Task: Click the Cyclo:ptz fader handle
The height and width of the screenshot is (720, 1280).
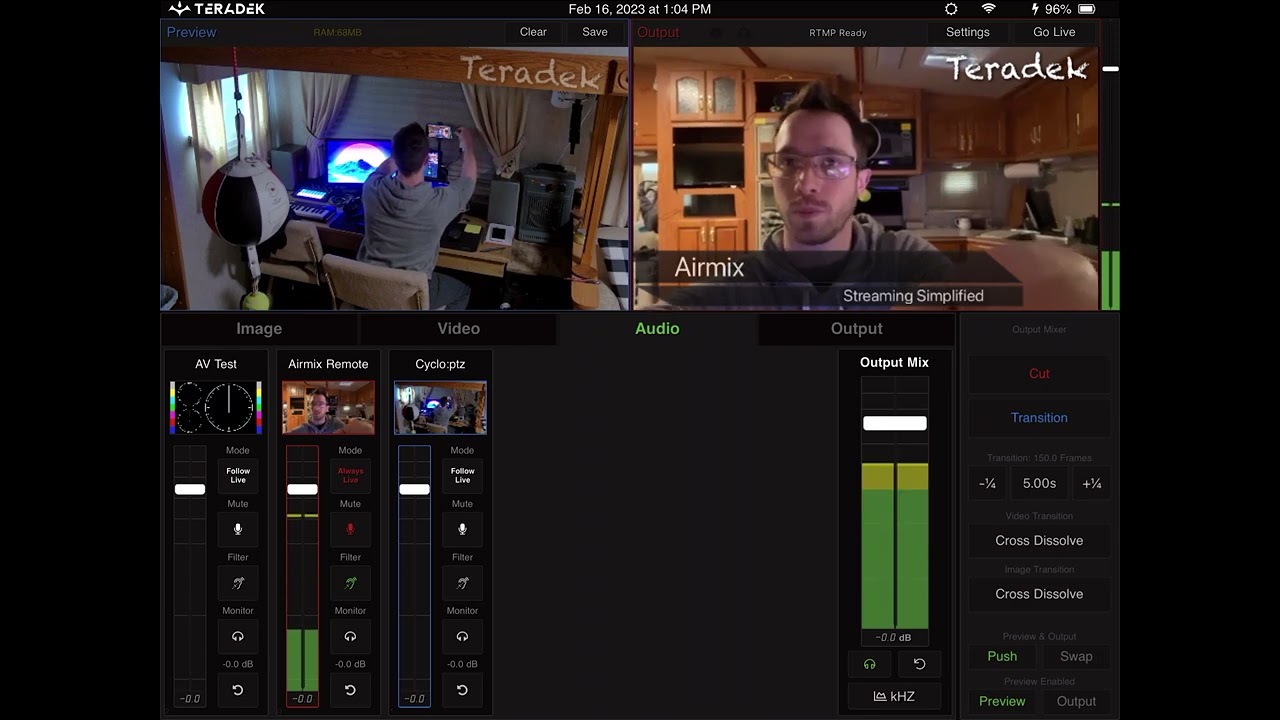Action: (x=414, y=489)
